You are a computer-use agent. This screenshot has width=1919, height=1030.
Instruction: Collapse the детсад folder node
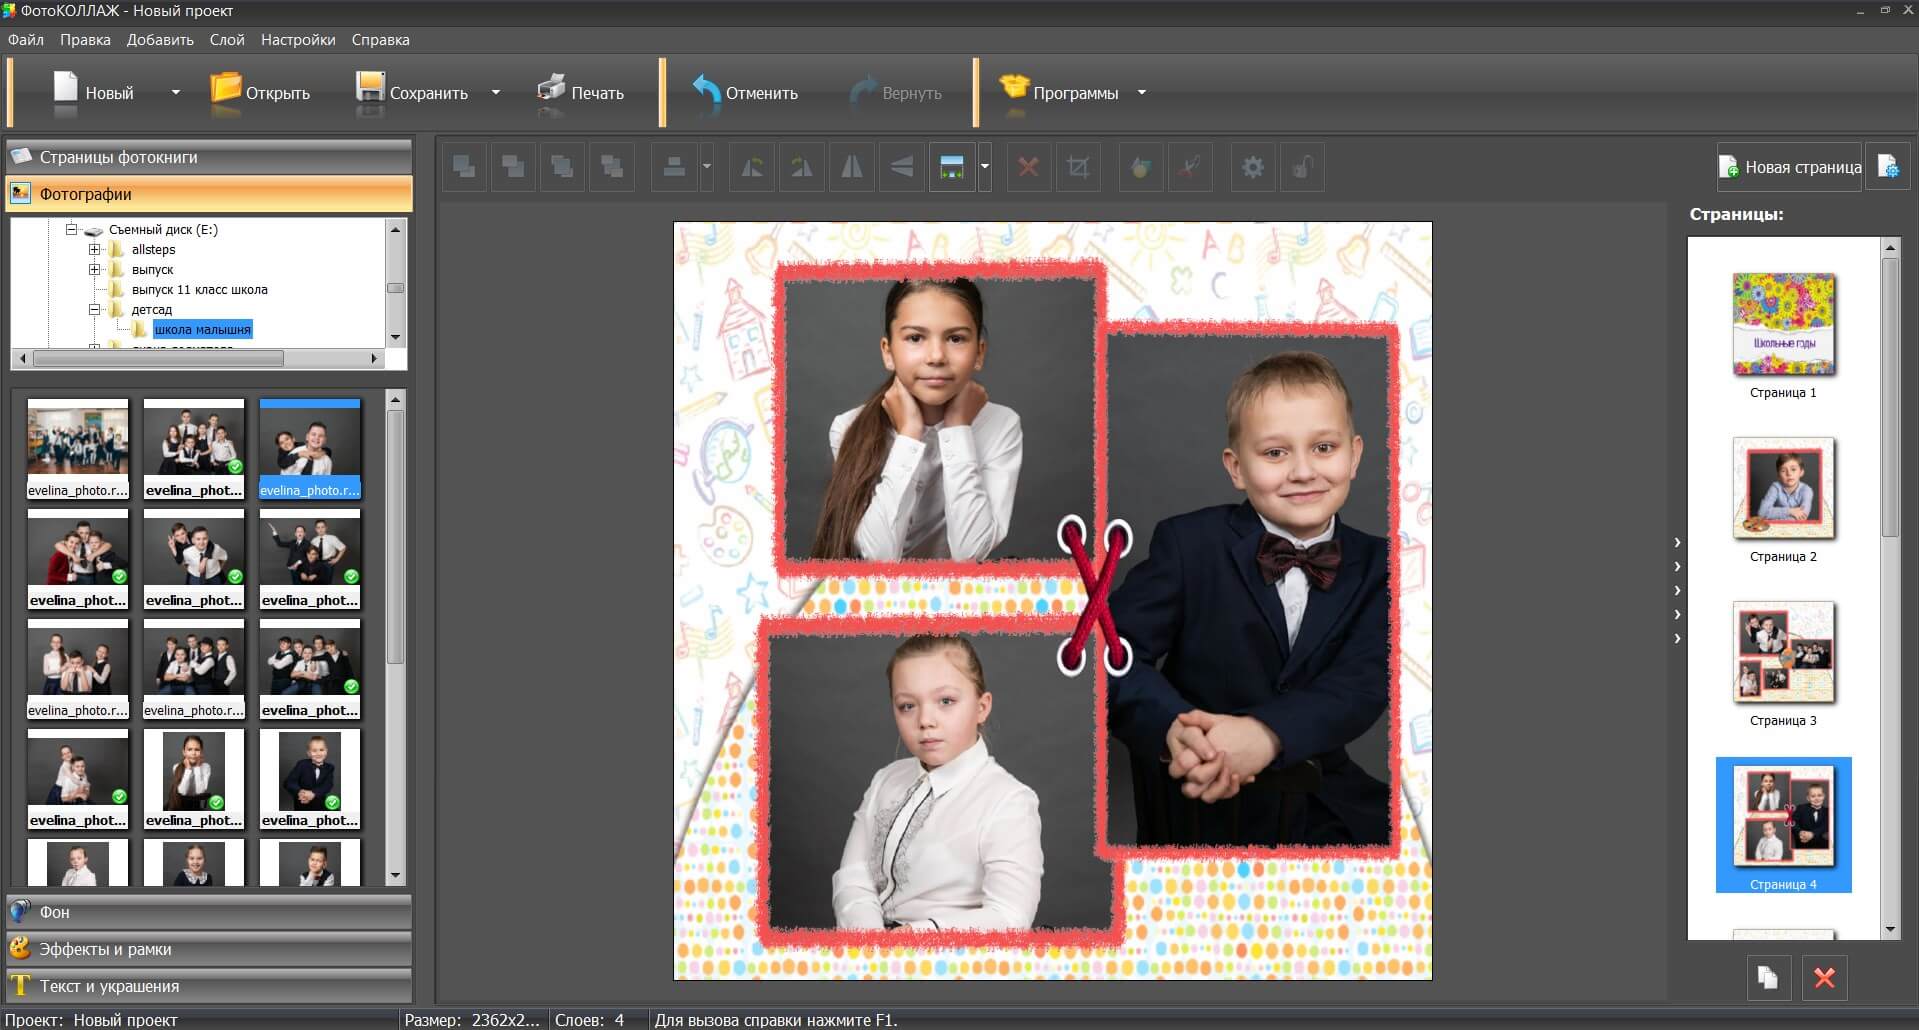pyautogui.click(x=95, y=309)
